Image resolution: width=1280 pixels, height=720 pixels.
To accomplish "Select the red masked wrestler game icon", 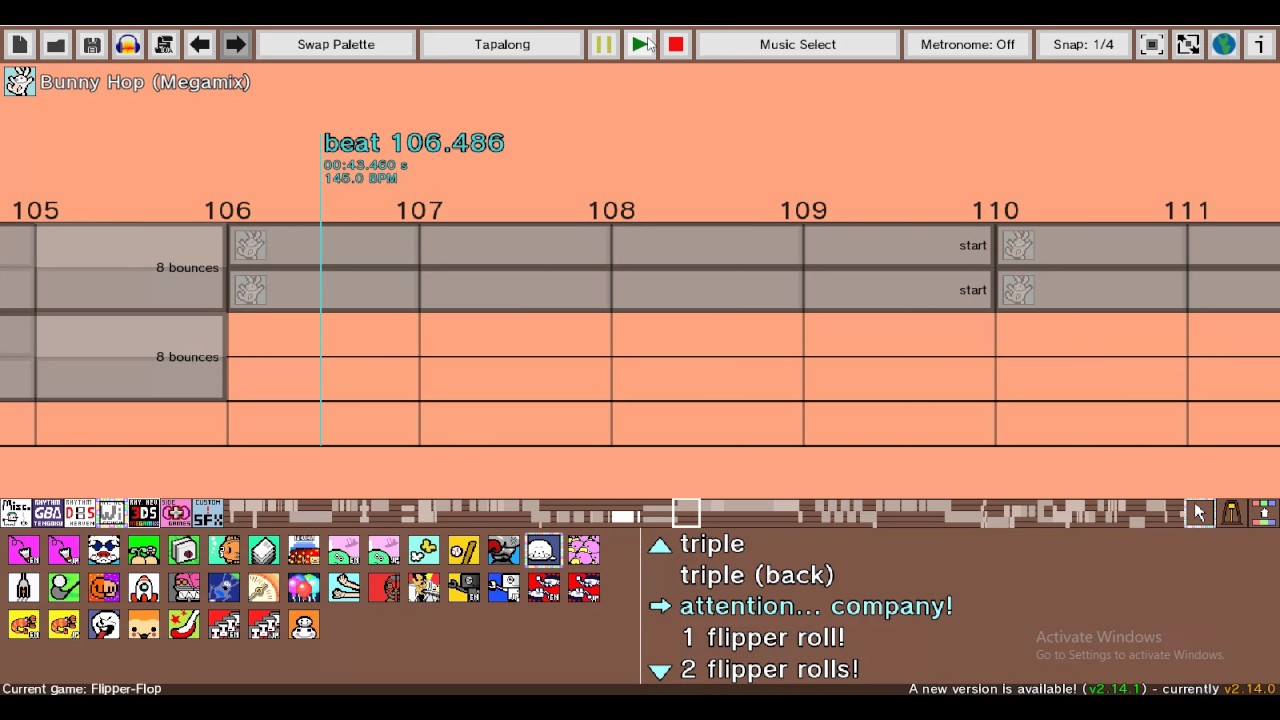I will [384, 587].
